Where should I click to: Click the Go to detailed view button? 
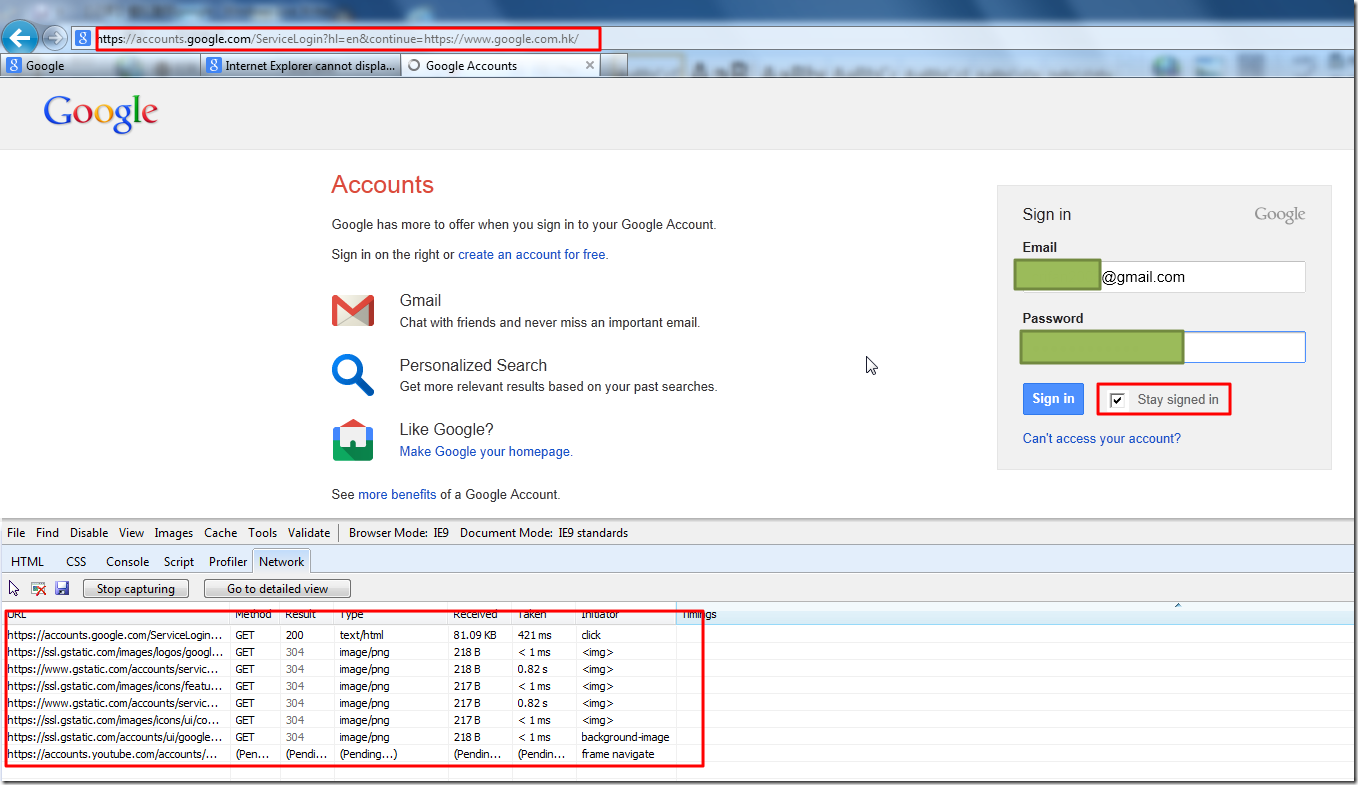click(x=278, y=589)
